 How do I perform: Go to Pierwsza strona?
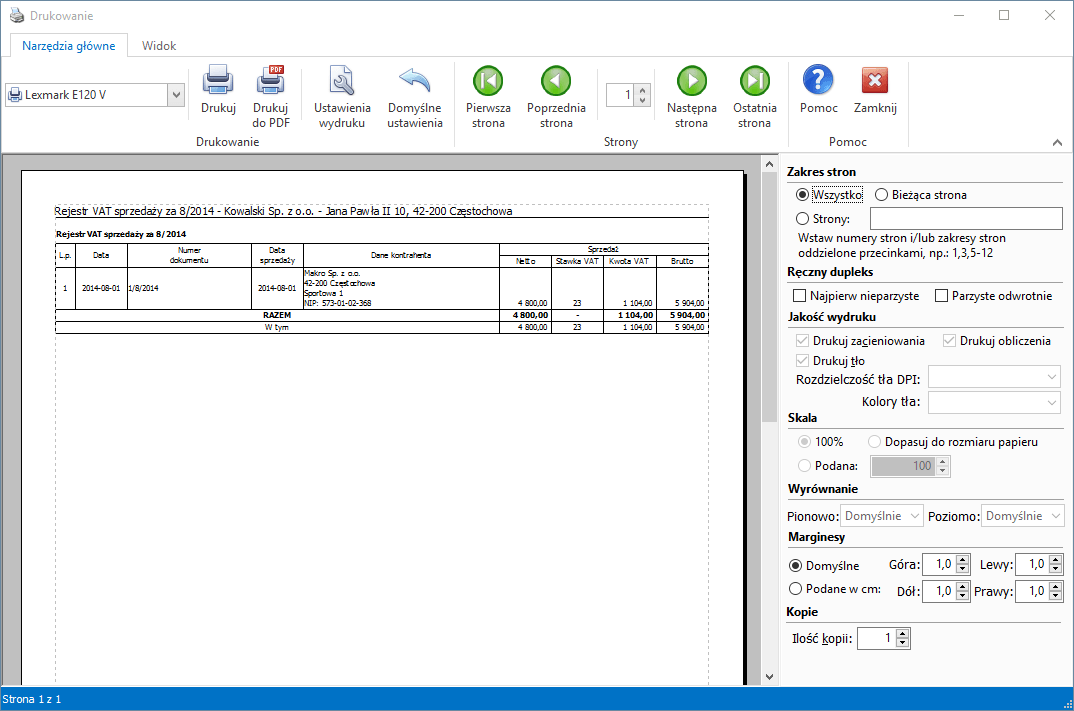pos(488,82)
